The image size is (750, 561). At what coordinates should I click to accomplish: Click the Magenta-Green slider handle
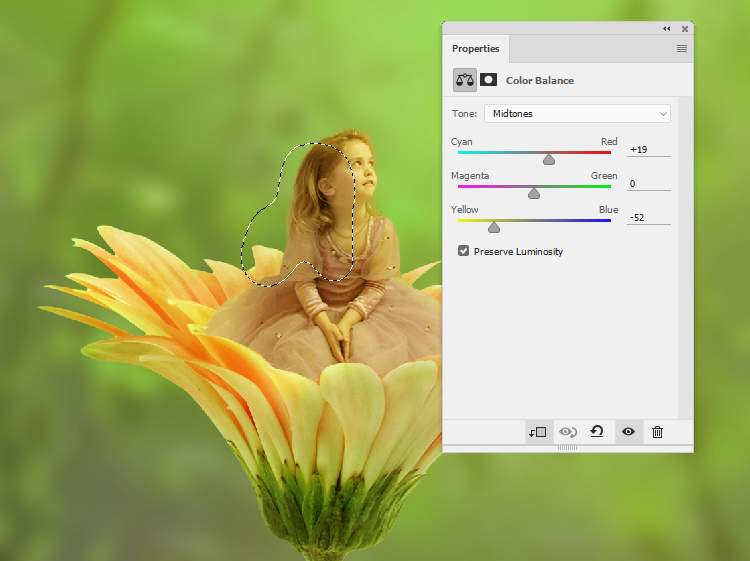(534, 193)
